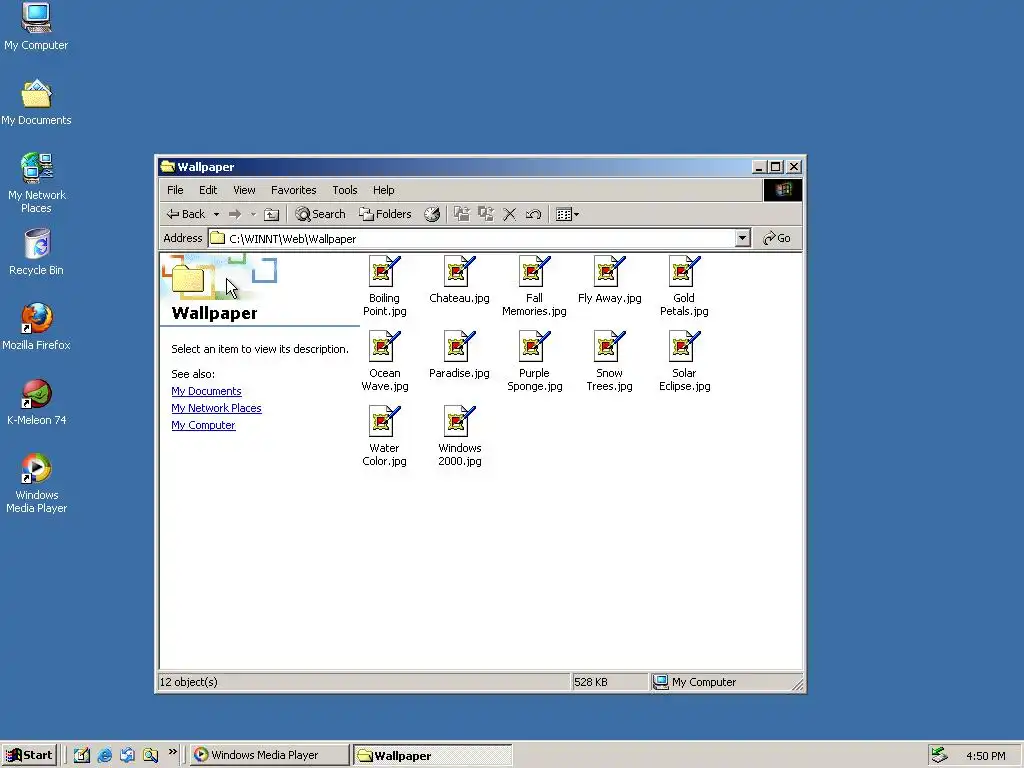Viewport: 1024px width, 768px height.
Task: Expand the Address bar dropdown
Action: click(742, 238)
